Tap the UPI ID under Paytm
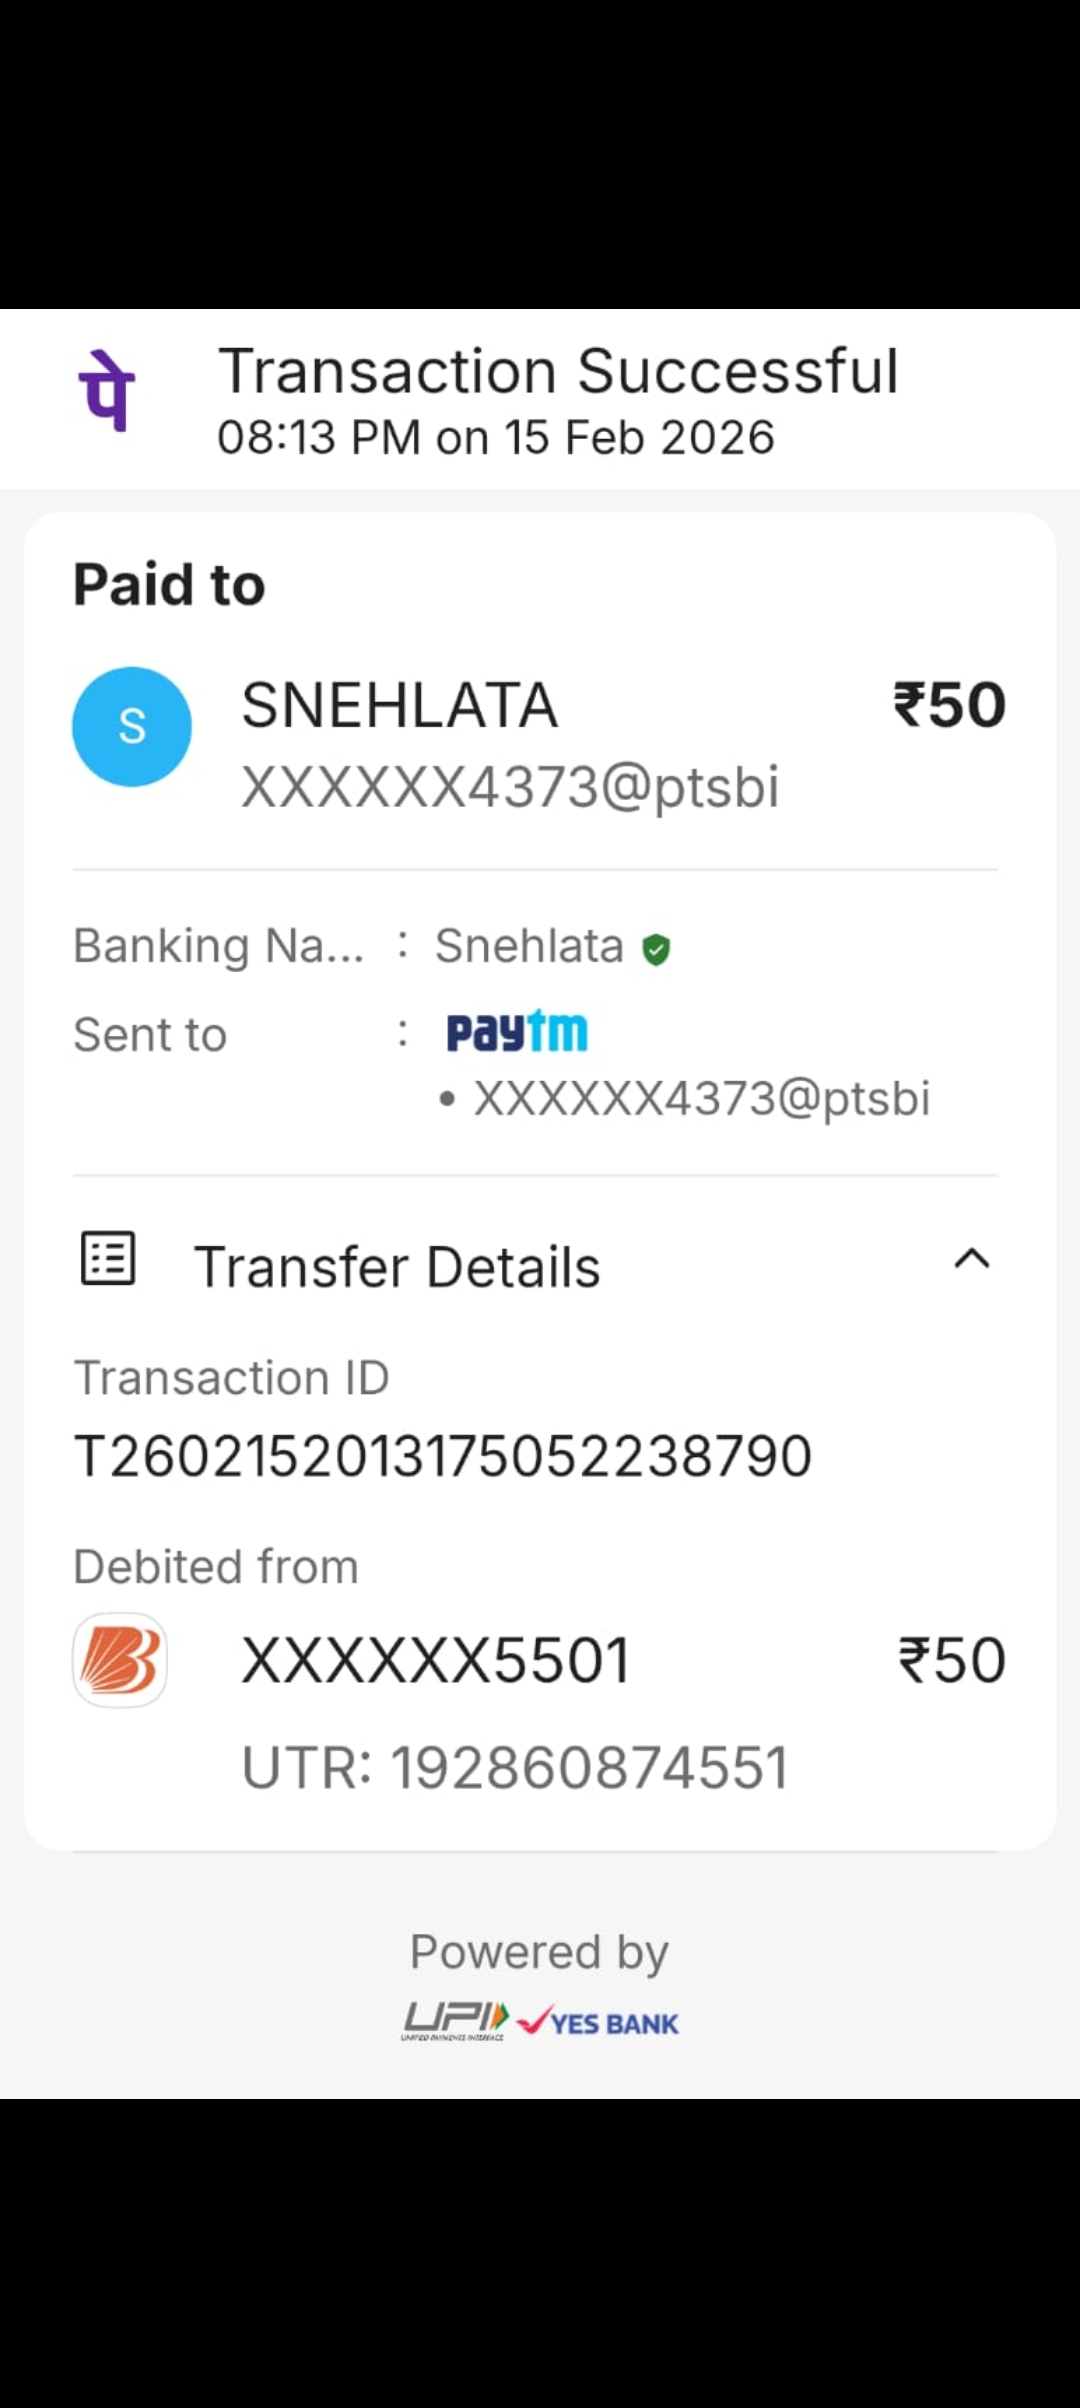The width and height of the screenshot is (1080, 2408). pyautogui.click(x=702, y=1099)
